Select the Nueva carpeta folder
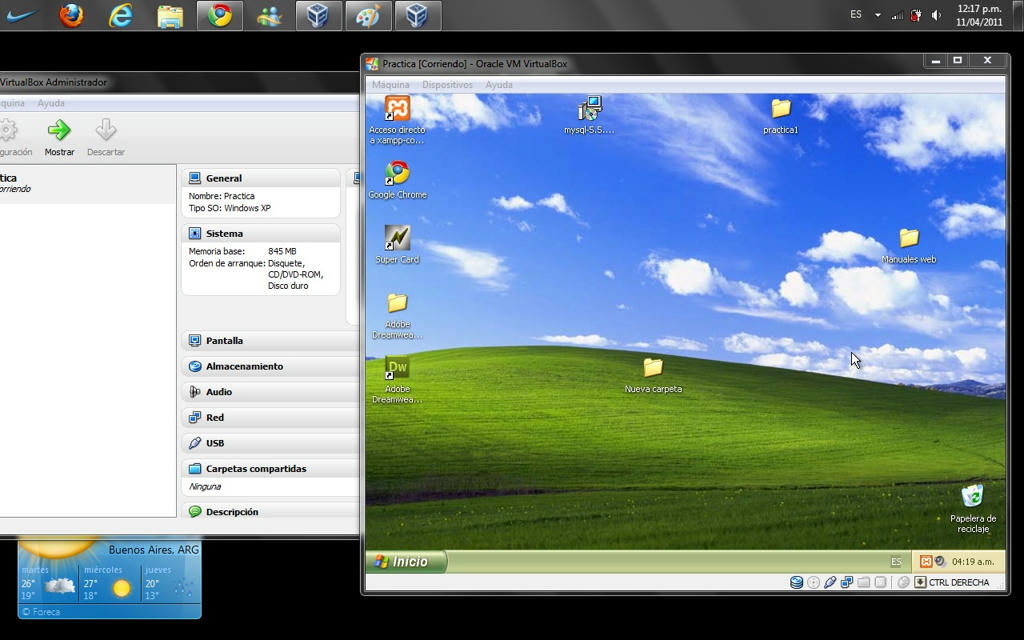This screenshot has width=1024, height=640. tap(653, 375)
